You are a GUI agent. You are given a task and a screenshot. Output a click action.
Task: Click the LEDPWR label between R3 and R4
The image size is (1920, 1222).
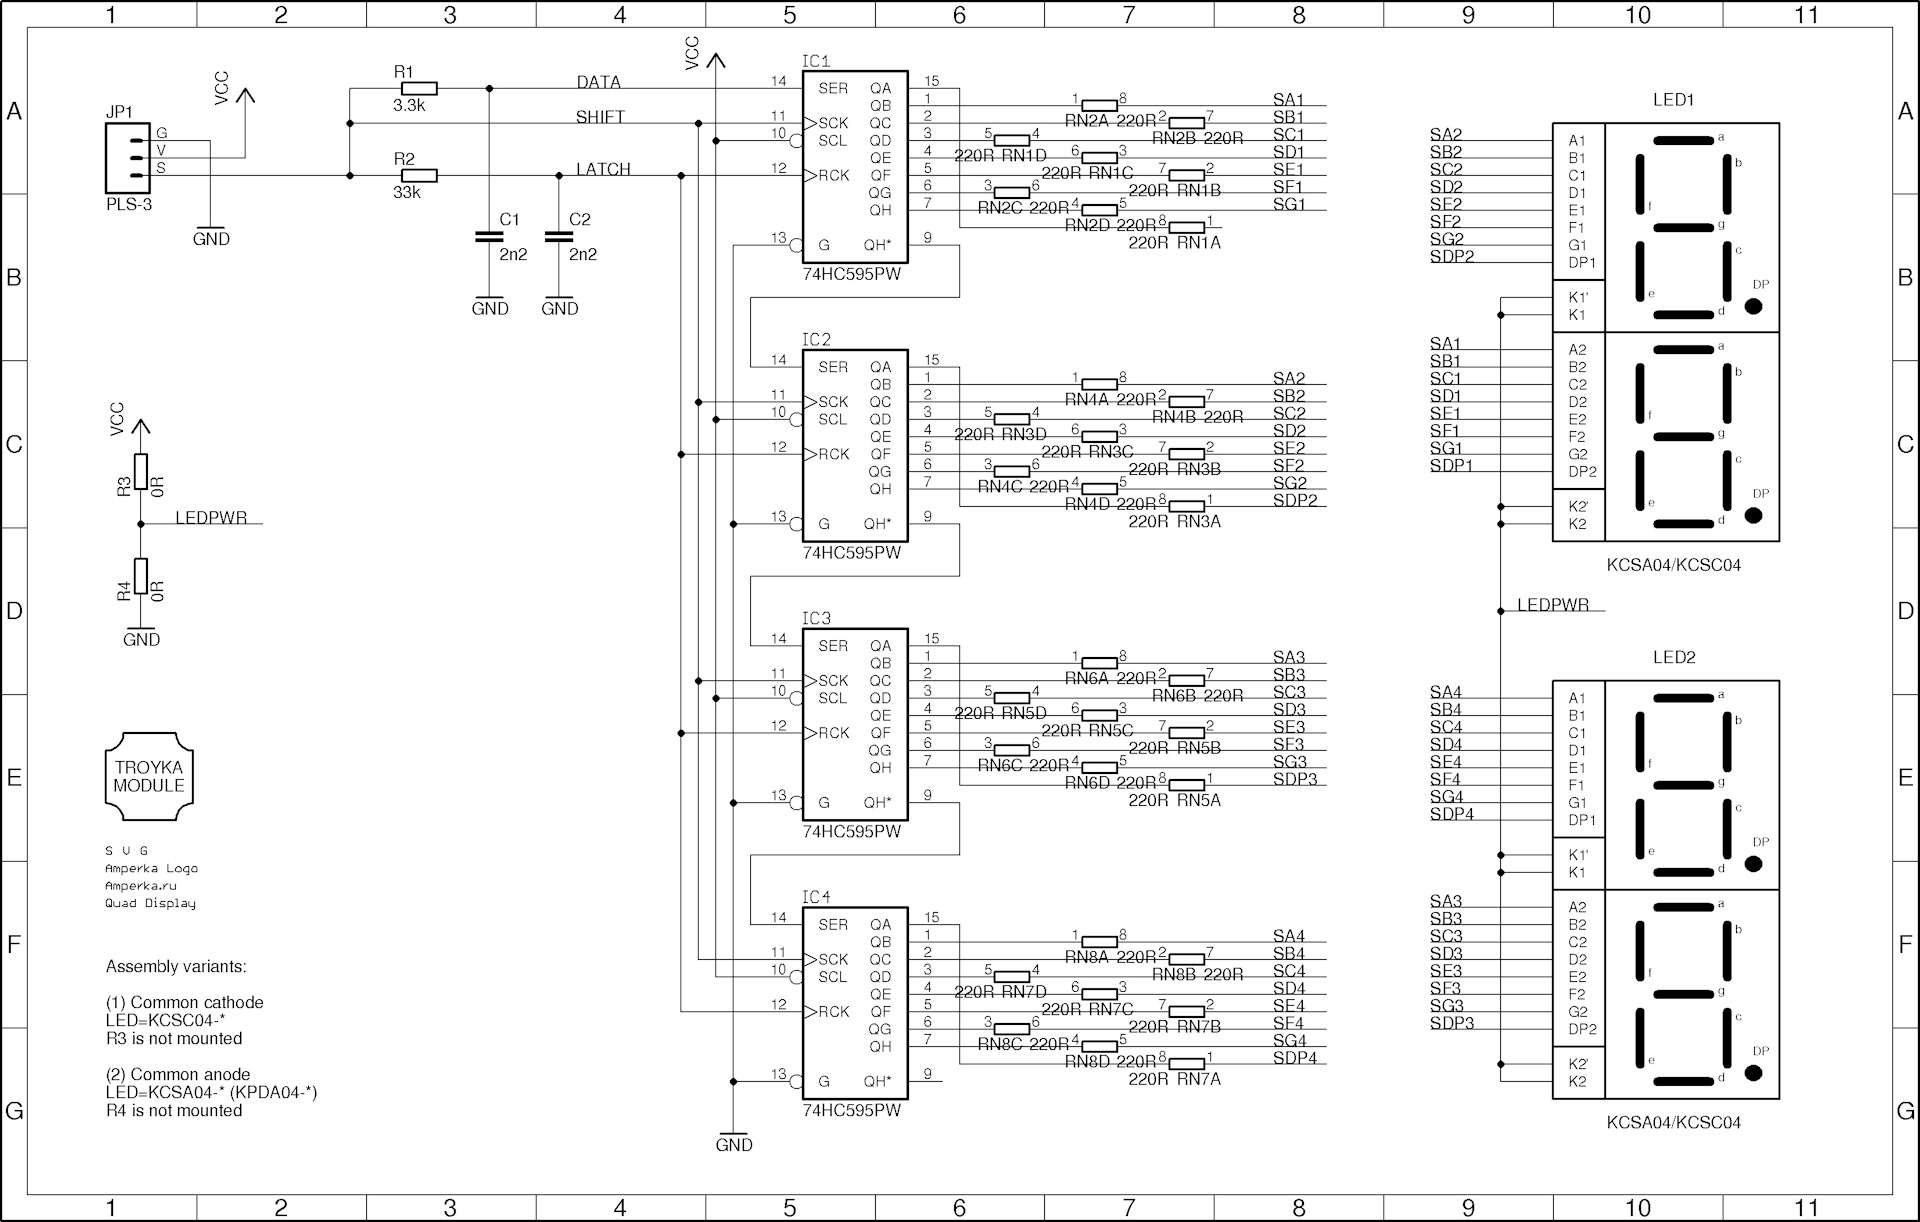(x=211, y=518)
